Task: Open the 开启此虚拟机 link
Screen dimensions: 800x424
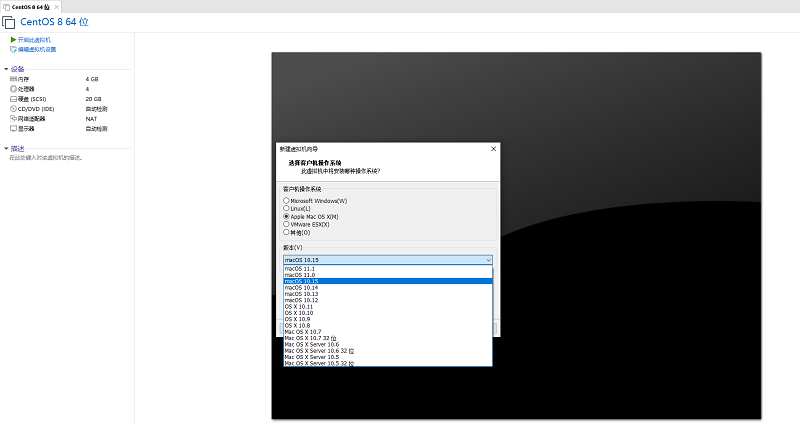Action: coord(34,40)
